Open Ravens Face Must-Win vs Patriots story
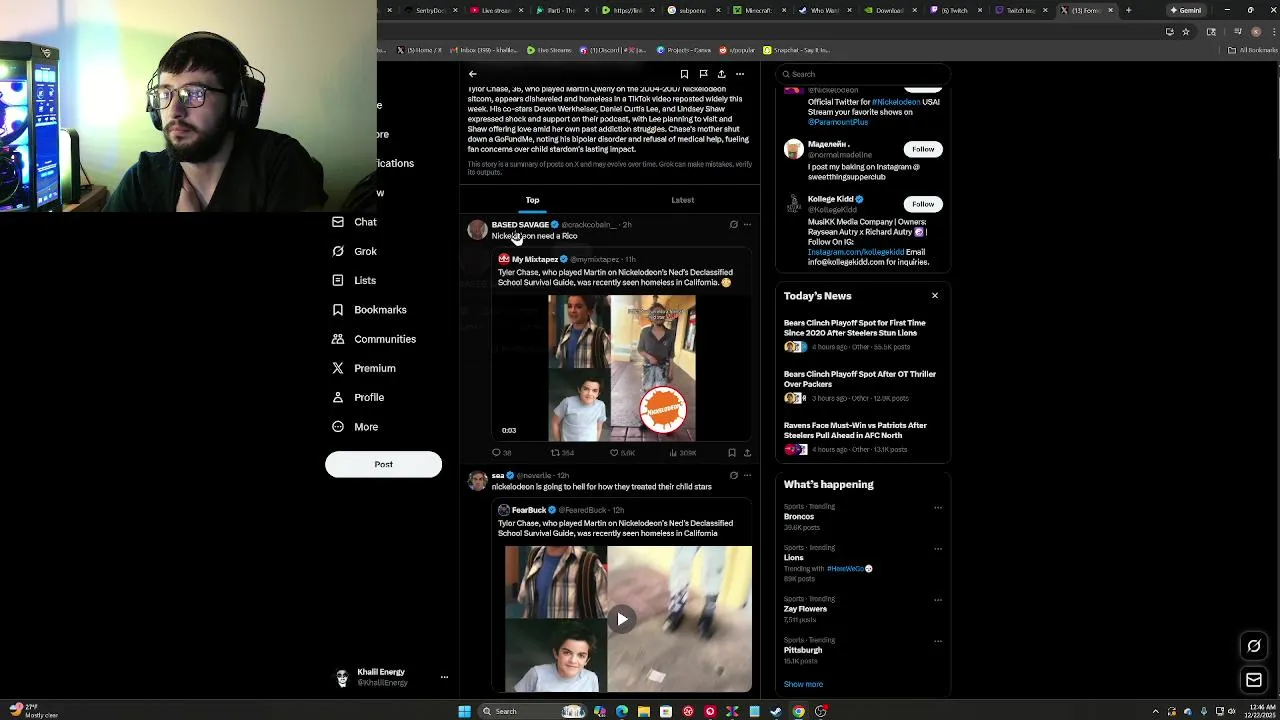Image resolution: width=1280 pixels, height=720 pixels. [x=855, y=430]
